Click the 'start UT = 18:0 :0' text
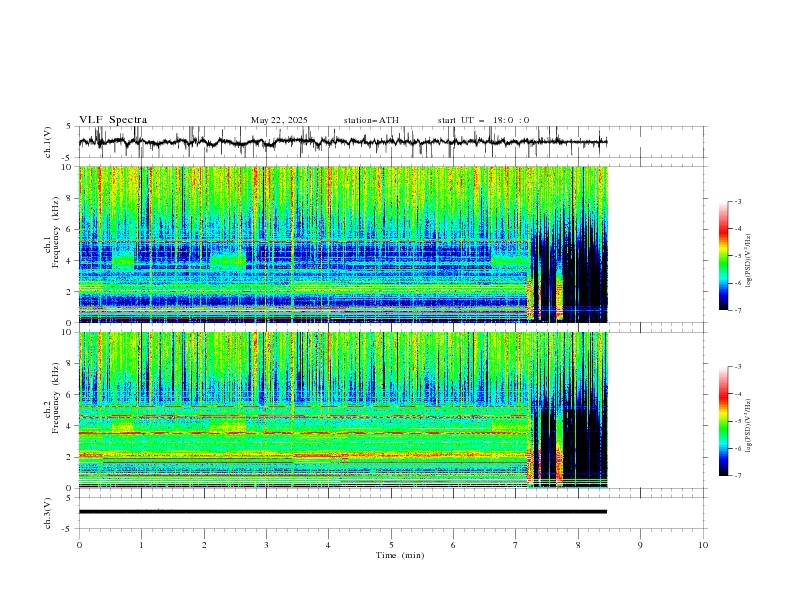This screenshot has width=792, height=612. (x=483, y=120)
